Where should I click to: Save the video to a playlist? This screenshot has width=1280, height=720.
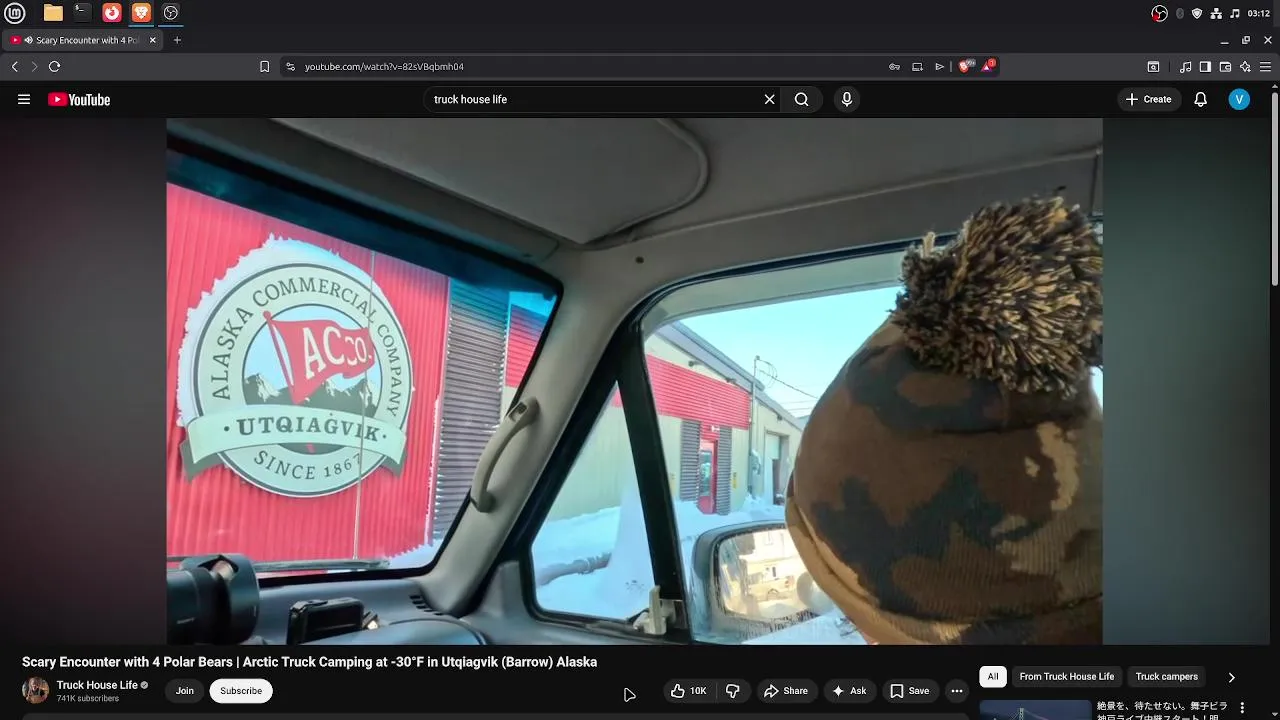pyautogui.click(x=910, y=691)
